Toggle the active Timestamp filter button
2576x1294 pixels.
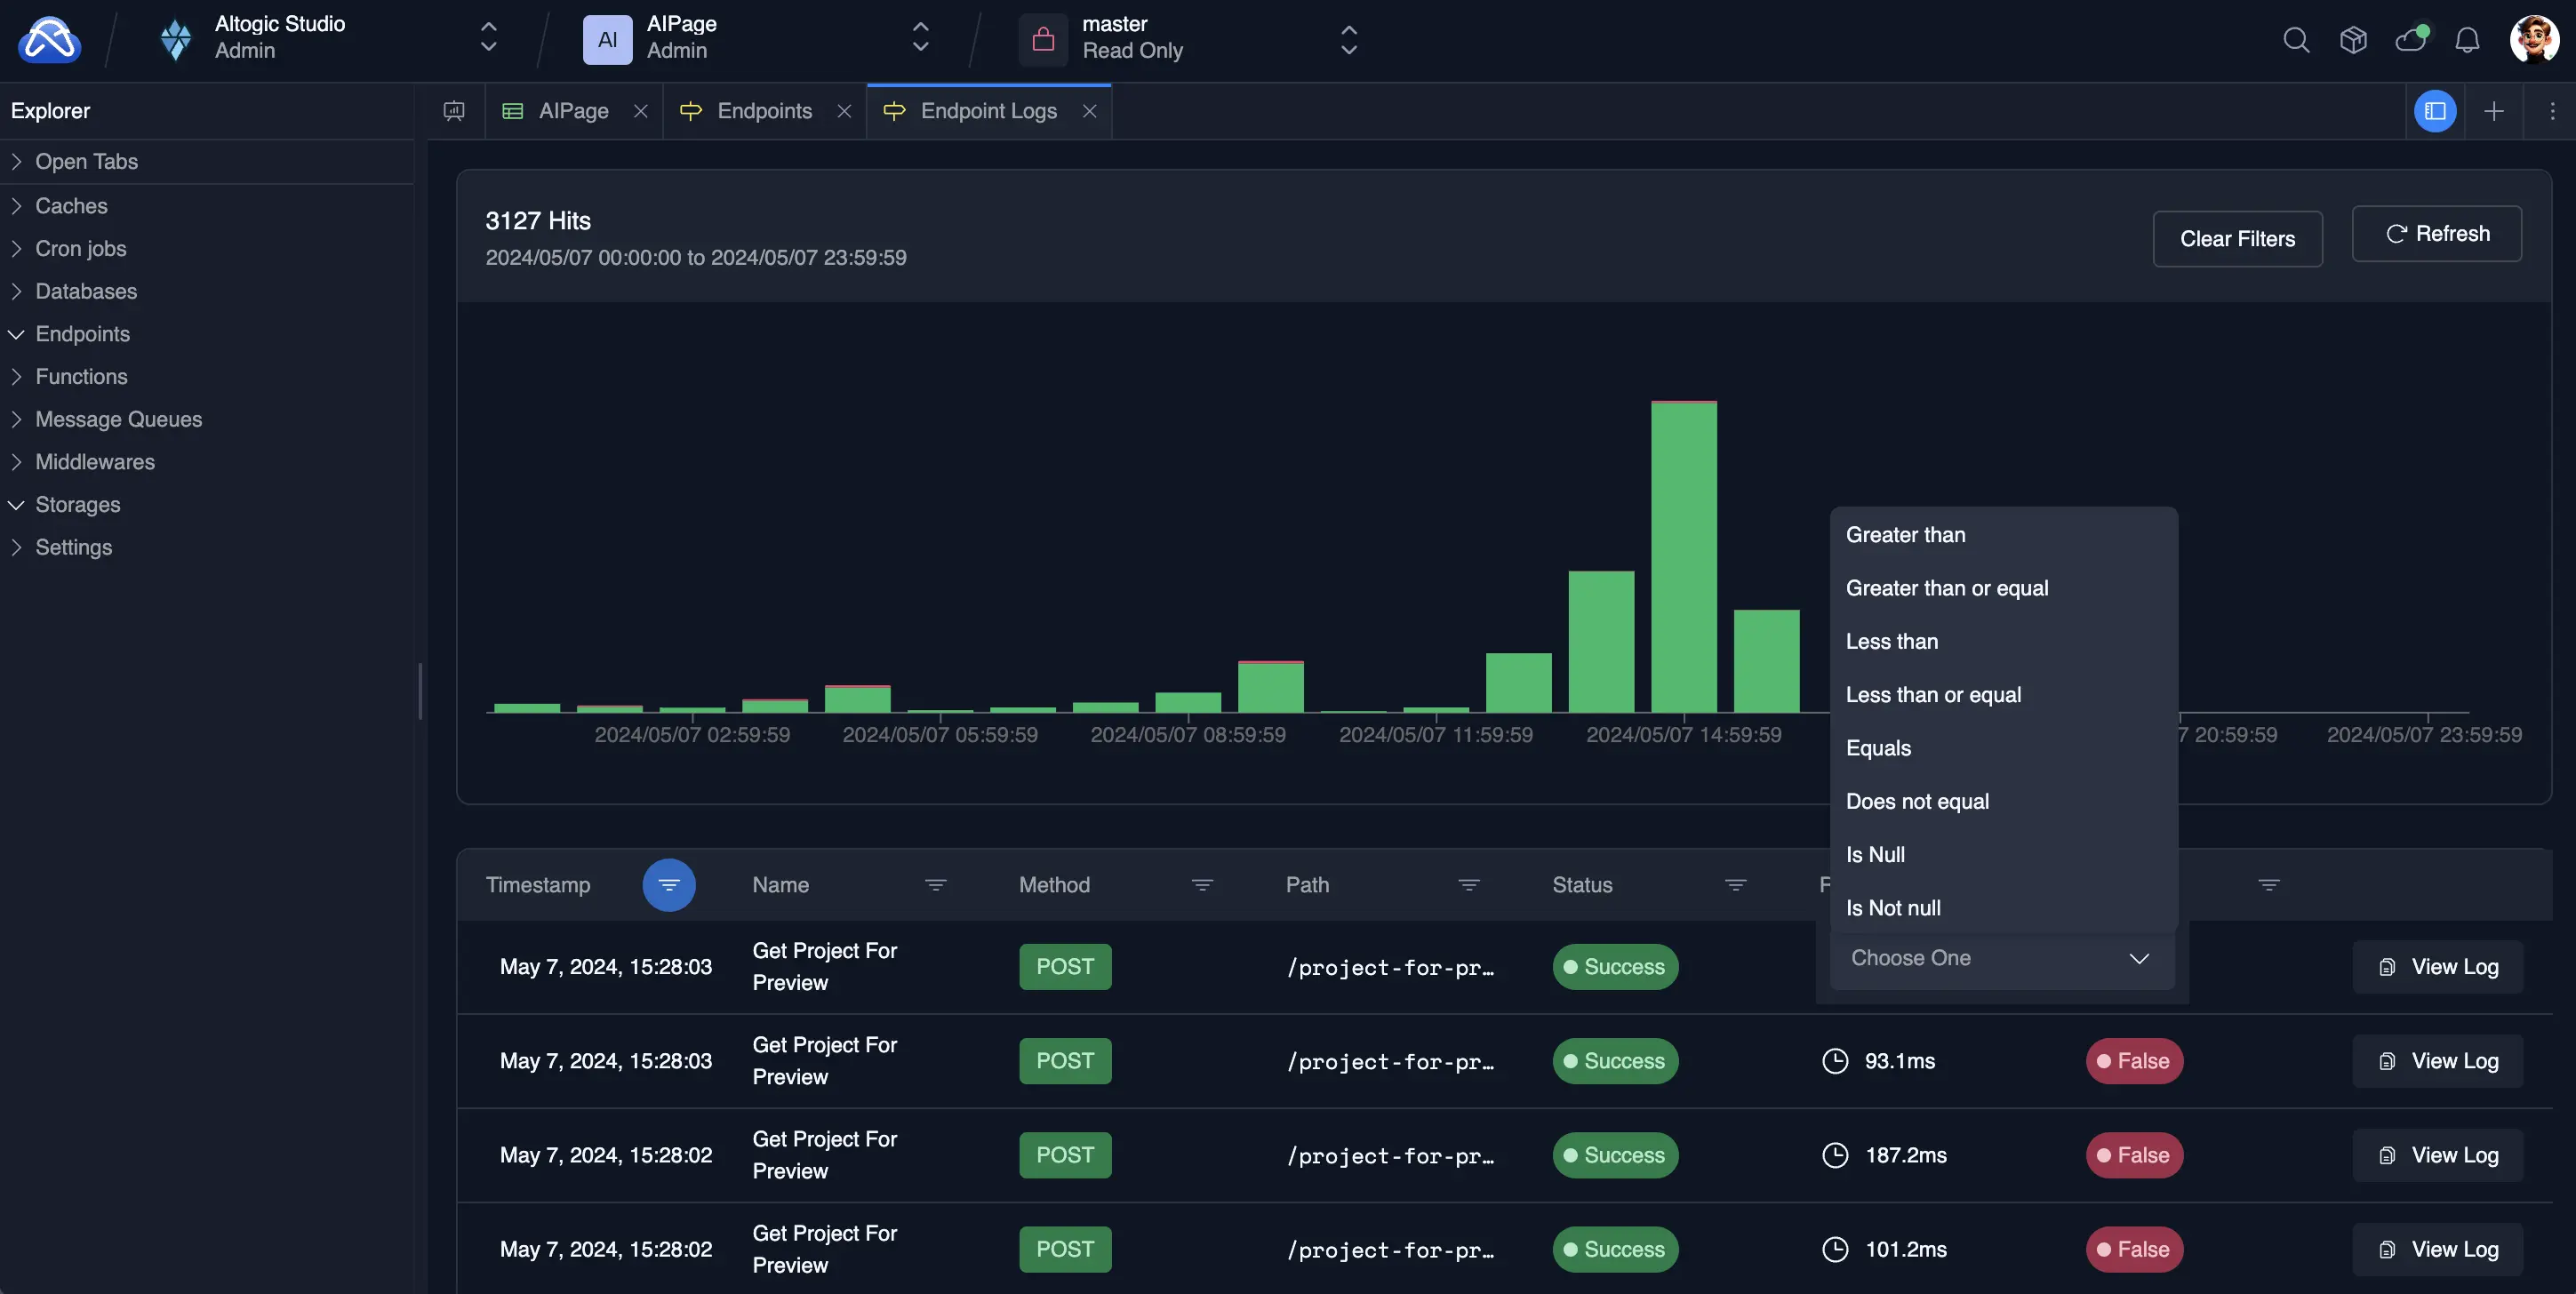pos(669,885)
